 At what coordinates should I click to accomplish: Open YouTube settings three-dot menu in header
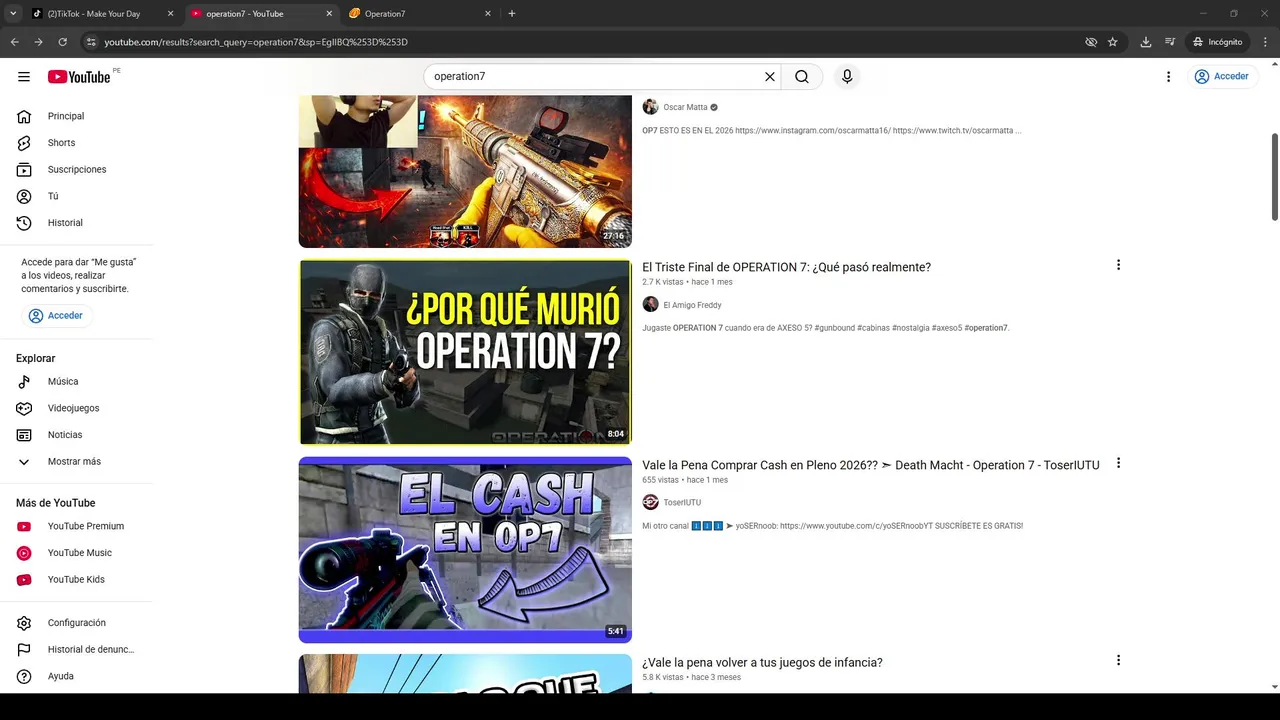(x=1168, y=77)
